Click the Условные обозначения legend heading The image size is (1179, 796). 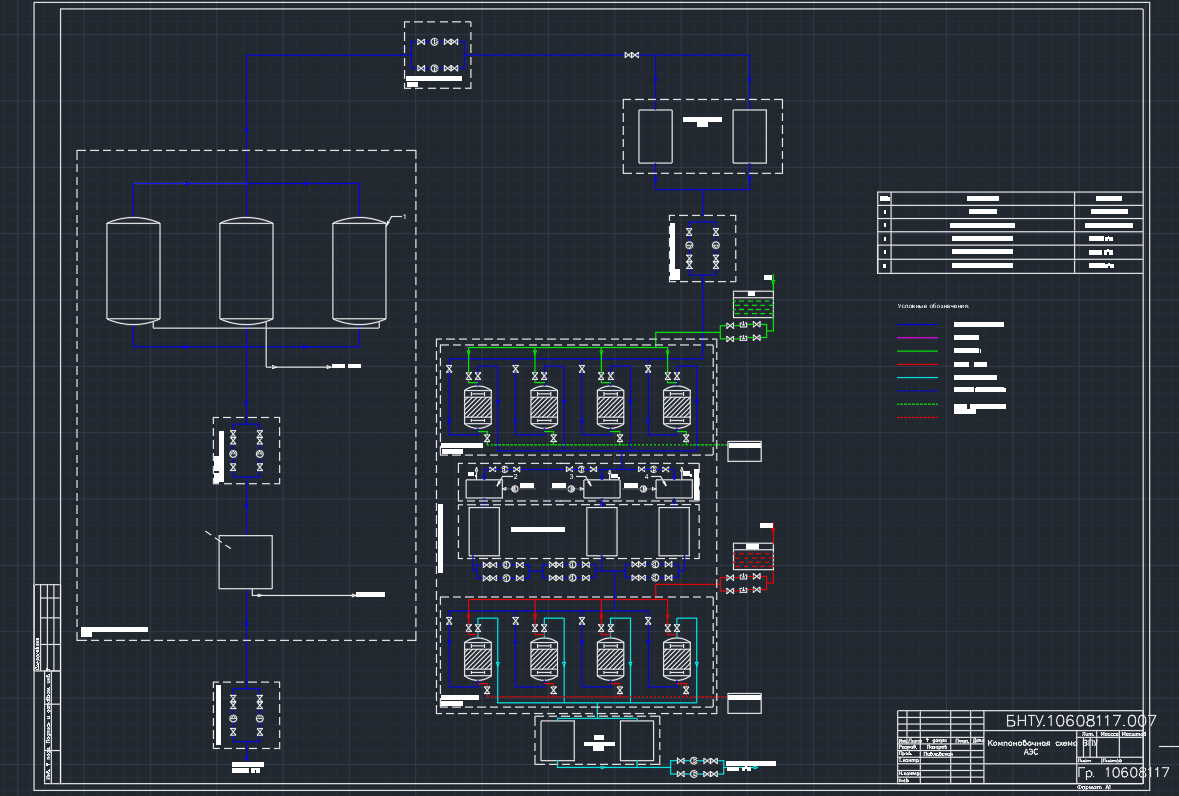pyautogui.click(x=932, y=306)
